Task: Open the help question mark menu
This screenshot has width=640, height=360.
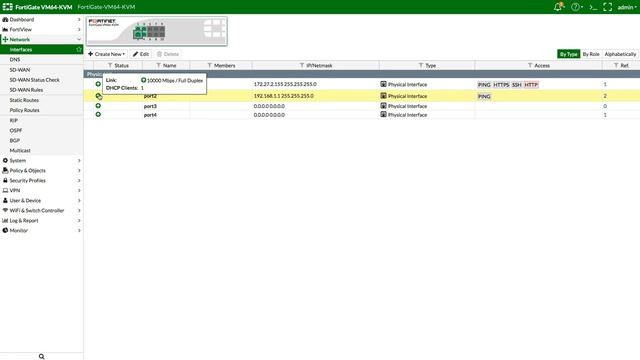Action: (576, 7)
